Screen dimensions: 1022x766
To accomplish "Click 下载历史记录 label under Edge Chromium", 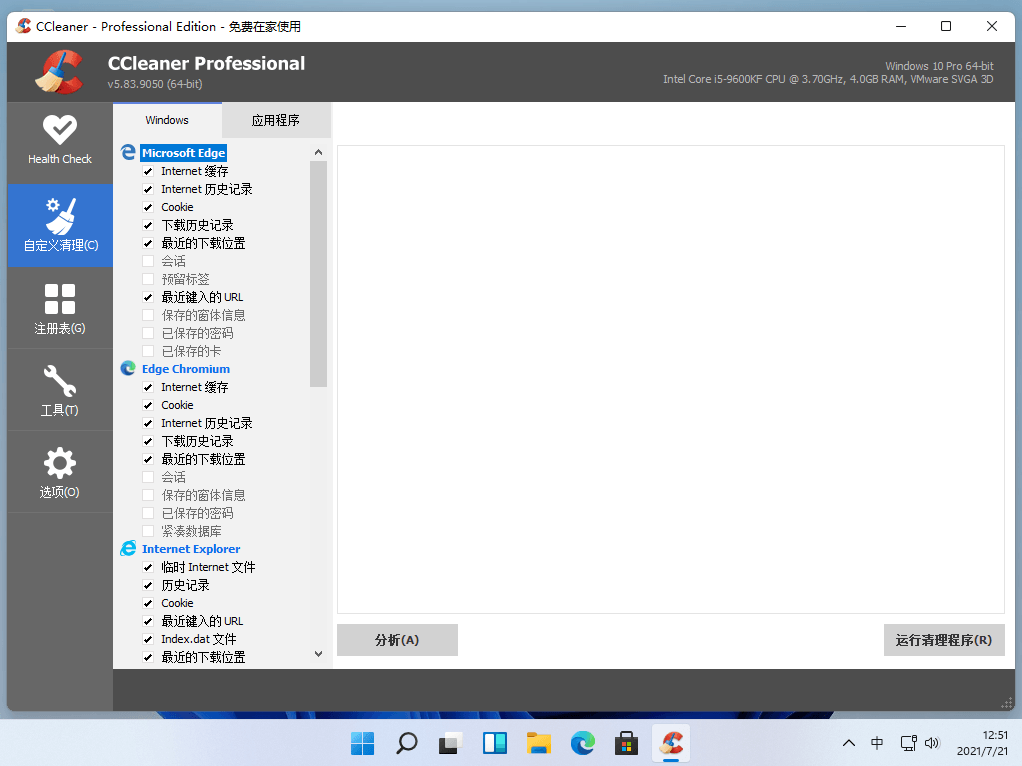I will pyautogui.click(x=197, y=441).
